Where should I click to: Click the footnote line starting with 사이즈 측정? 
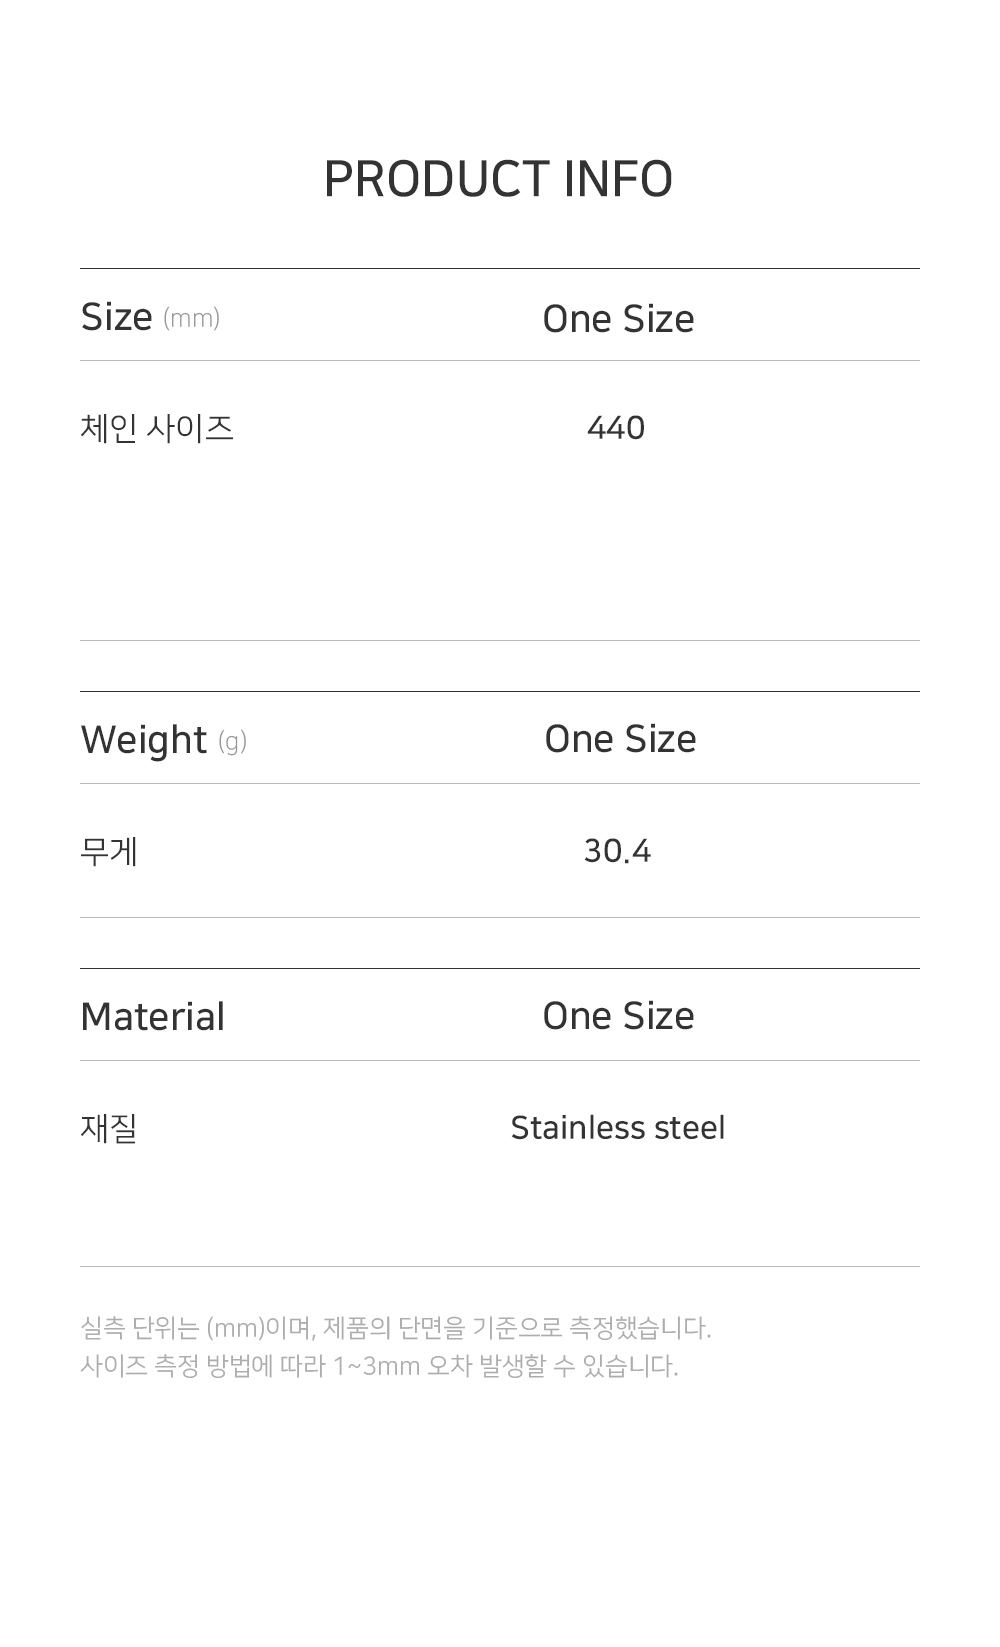tap(379, 1366)
